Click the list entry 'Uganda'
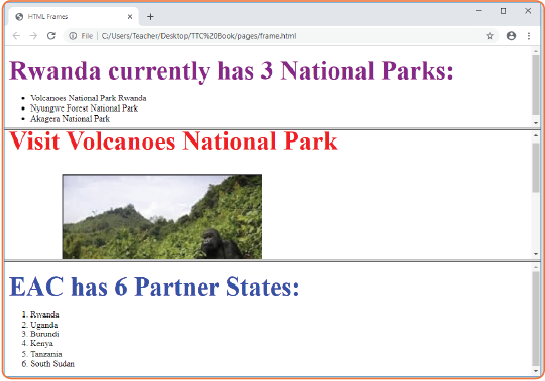Screen dimensions: 545x381 click(x=44, y=325)
